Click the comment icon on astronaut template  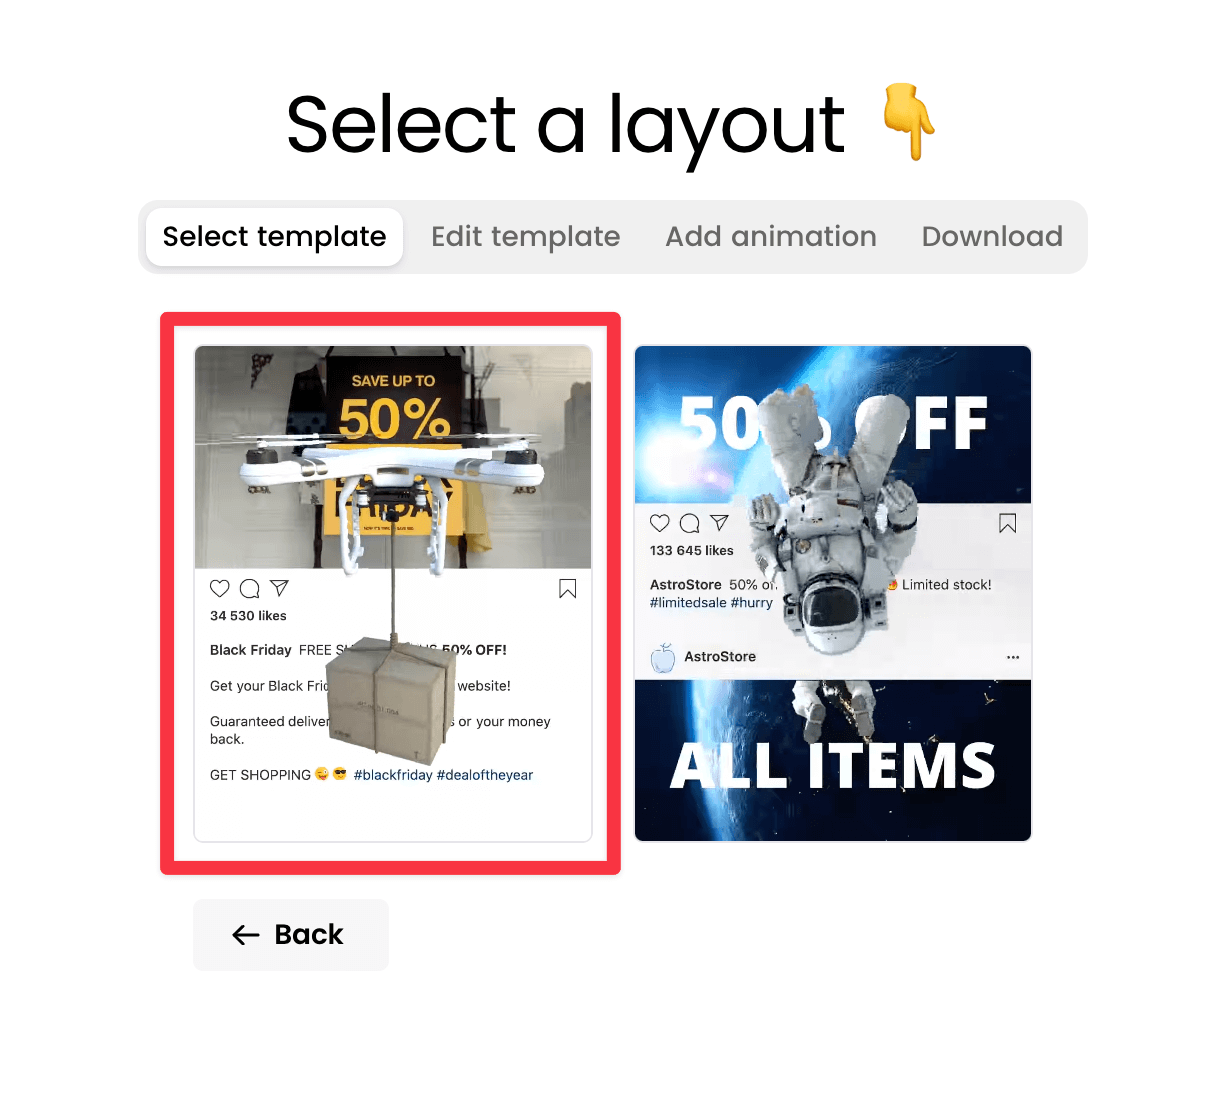690,523
